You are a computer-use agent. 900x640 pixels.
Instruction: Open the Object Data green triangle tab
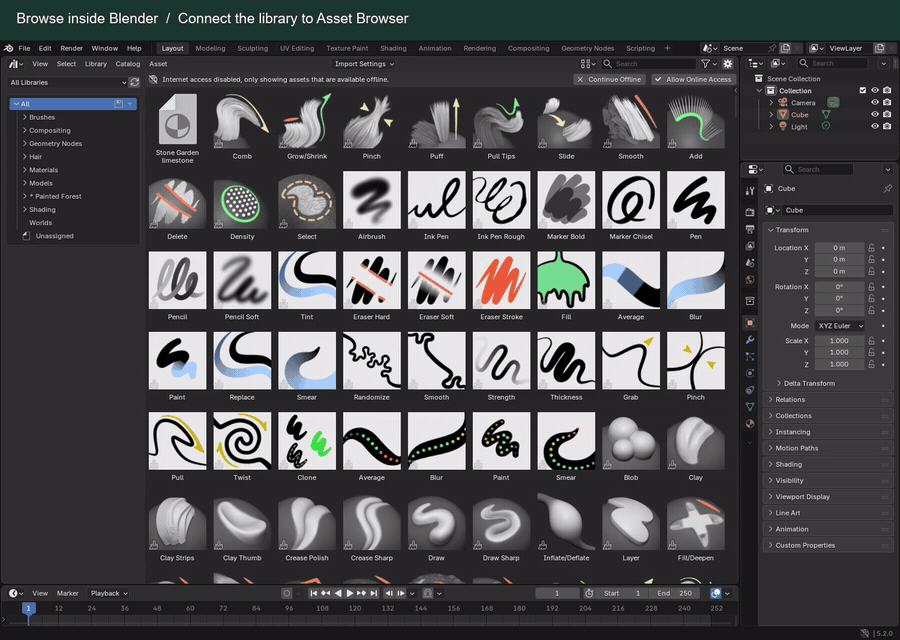750,406
